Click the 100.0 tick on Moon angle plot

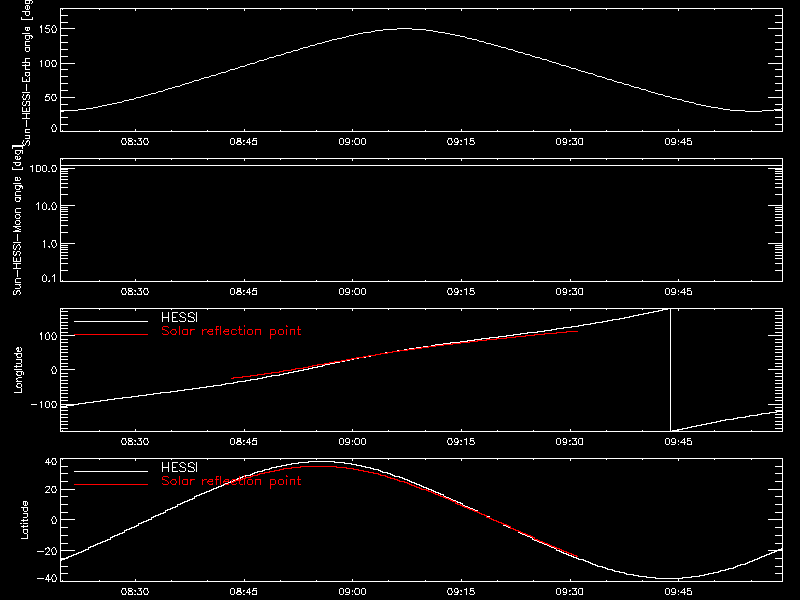click(43, 168)
